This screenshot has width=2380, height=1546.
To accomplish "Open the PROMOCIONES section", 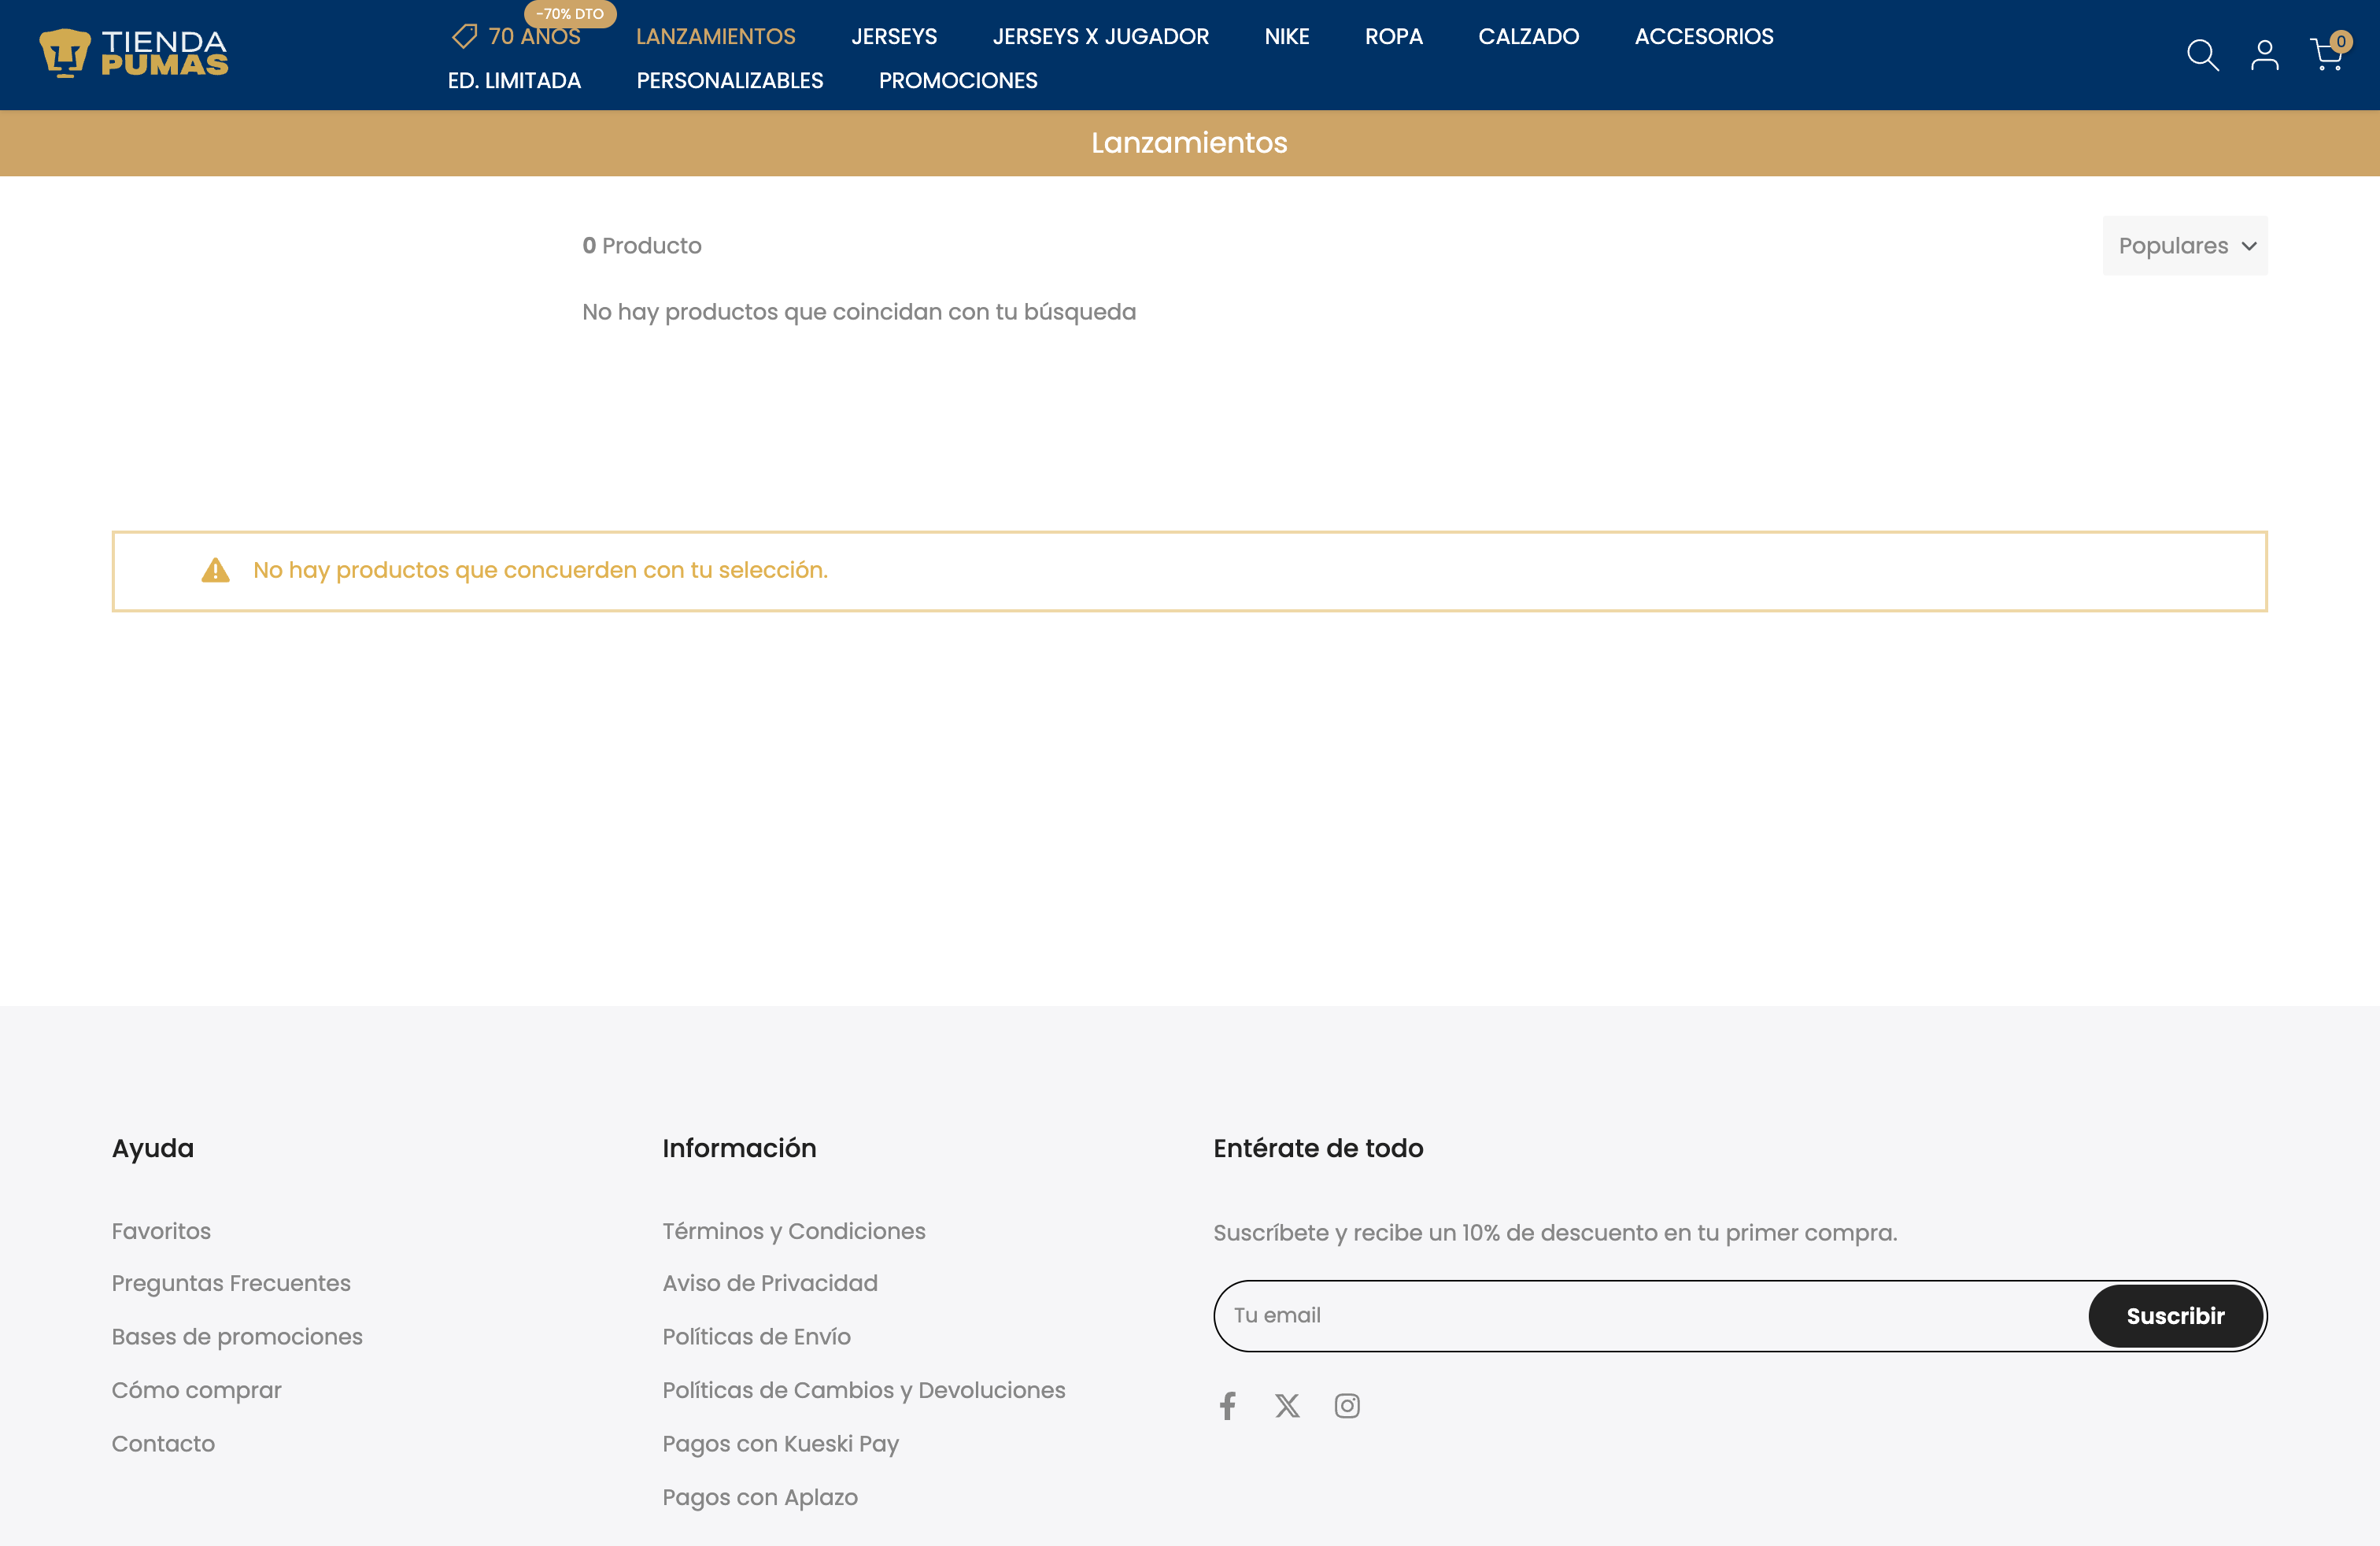I will 957,81.
